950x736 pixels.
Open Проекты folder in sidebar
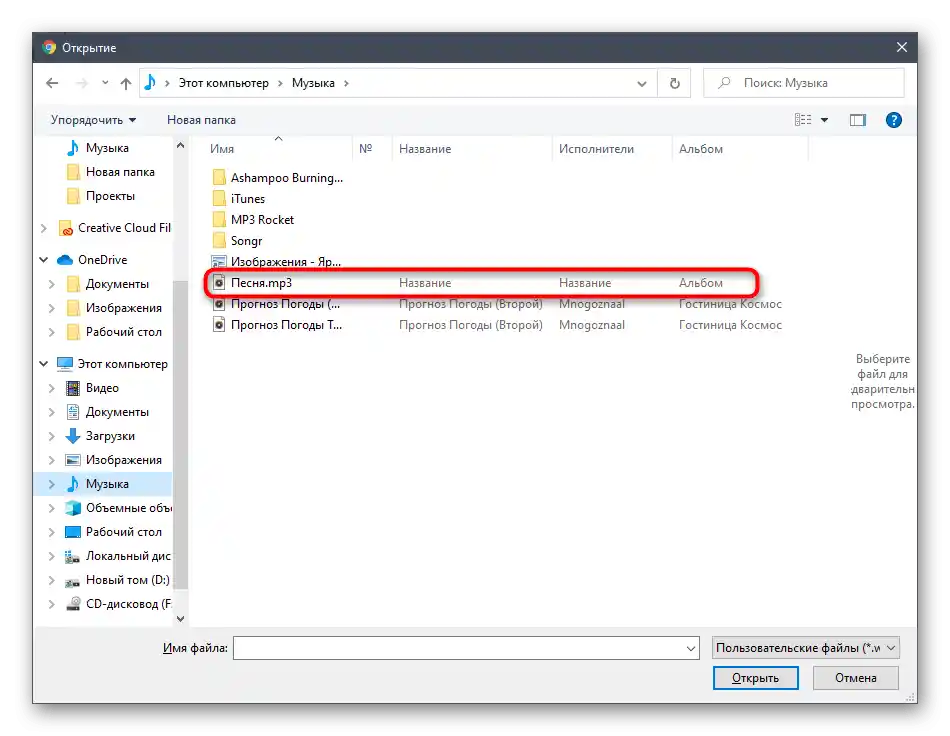pos(101,196)
